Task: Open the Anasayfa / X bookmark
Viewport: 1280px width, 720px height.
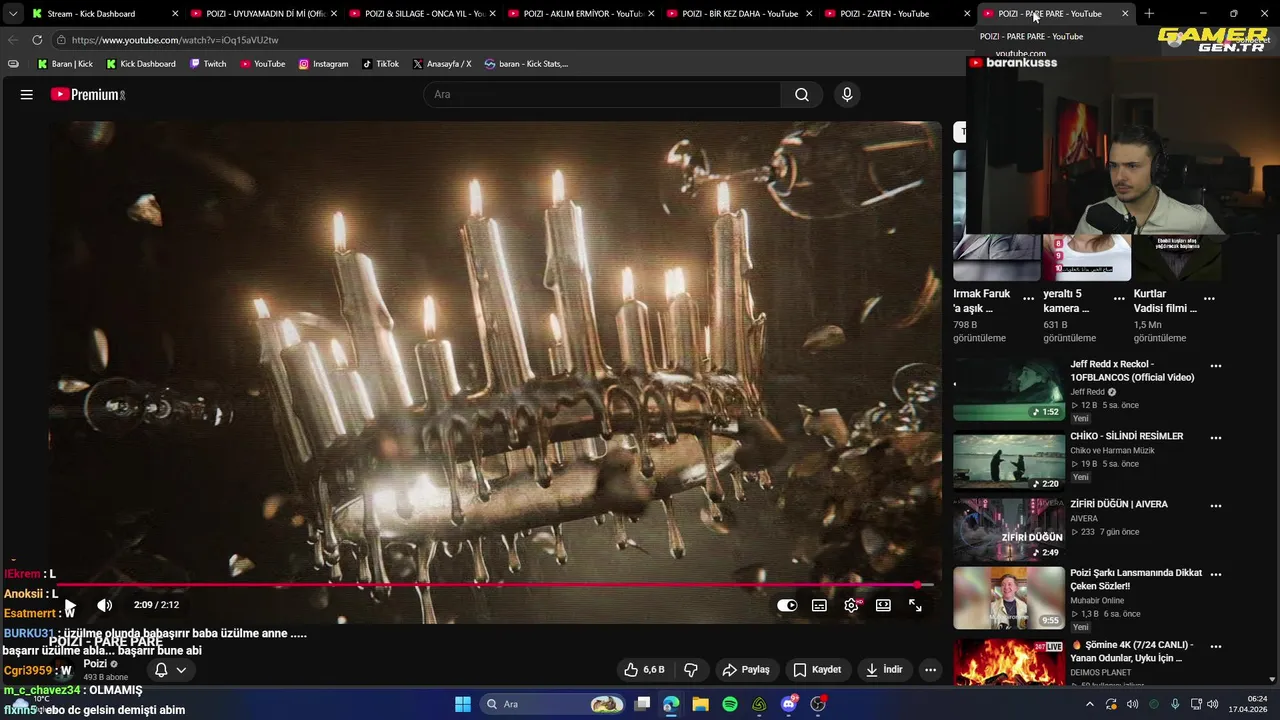Action: (441, 64)
